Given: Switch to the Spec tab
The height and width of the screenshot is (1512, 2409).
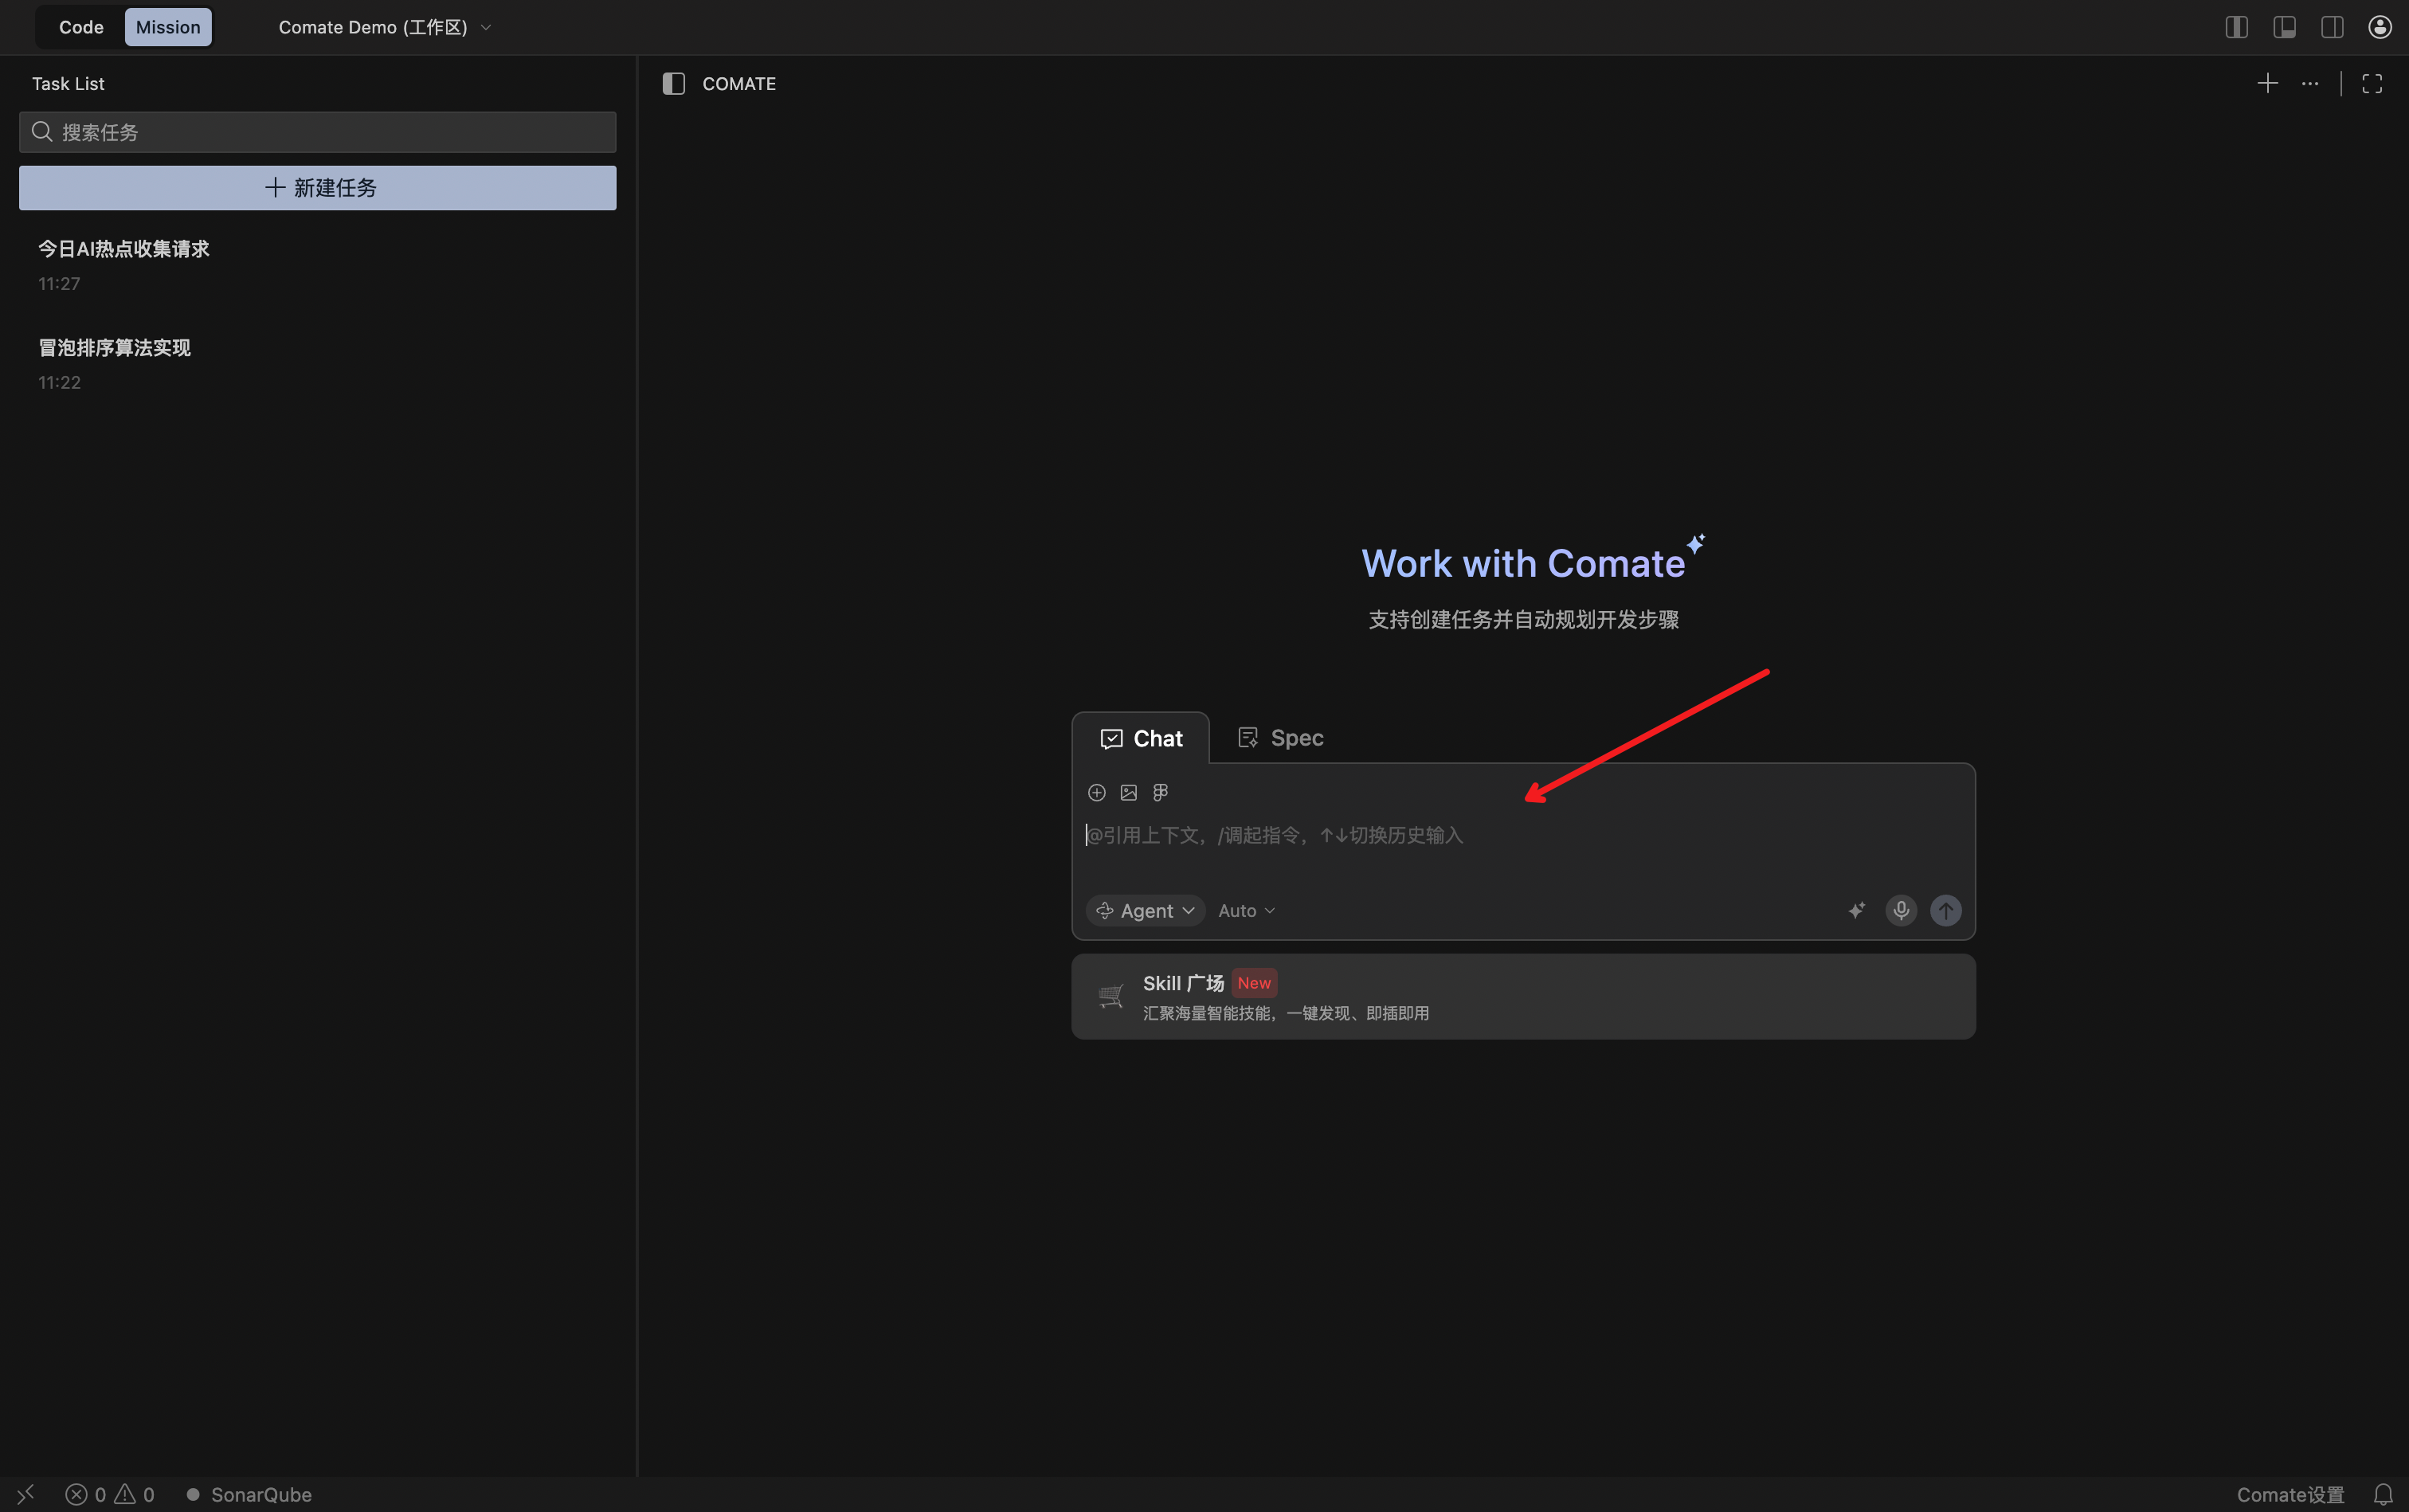Looking at the screenshot, I should pos(1281,738).
